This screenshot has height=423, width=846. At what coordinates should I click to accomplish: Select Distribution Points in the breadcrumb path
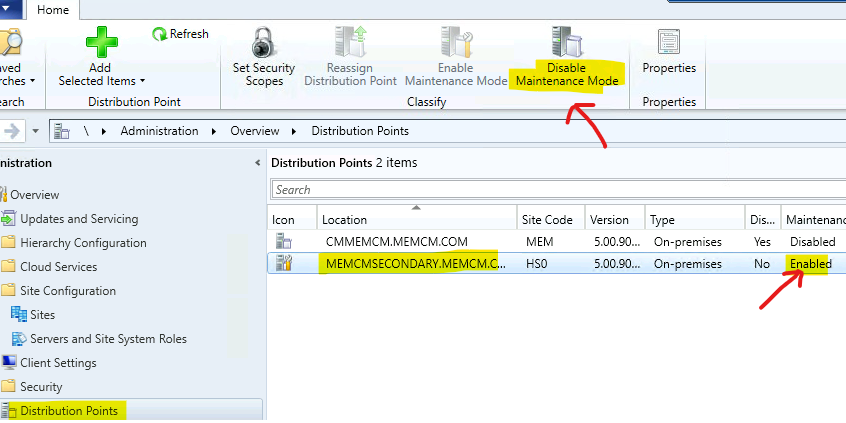[x=360, y=131]
